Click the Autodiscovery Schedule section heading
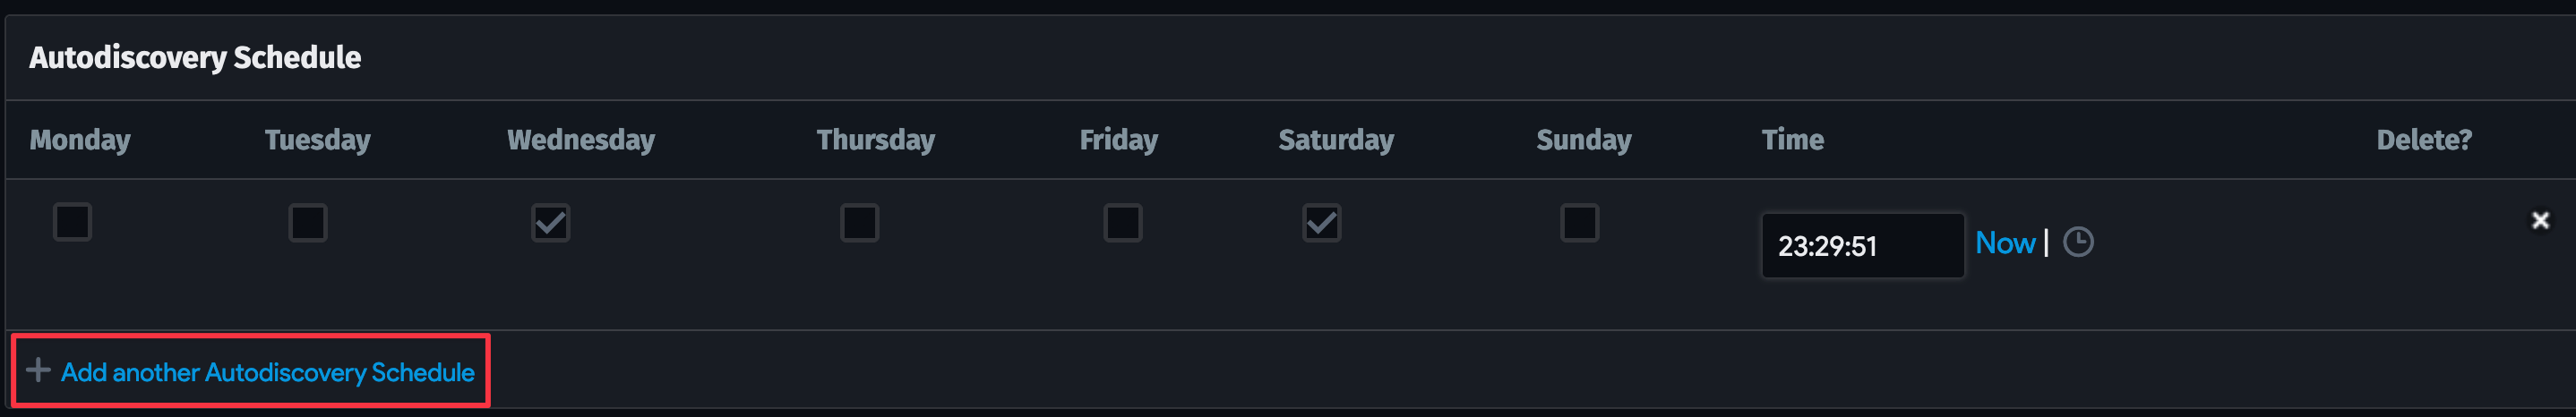The height and width of the screenshot is (417, 2576). tap(195, 58)
